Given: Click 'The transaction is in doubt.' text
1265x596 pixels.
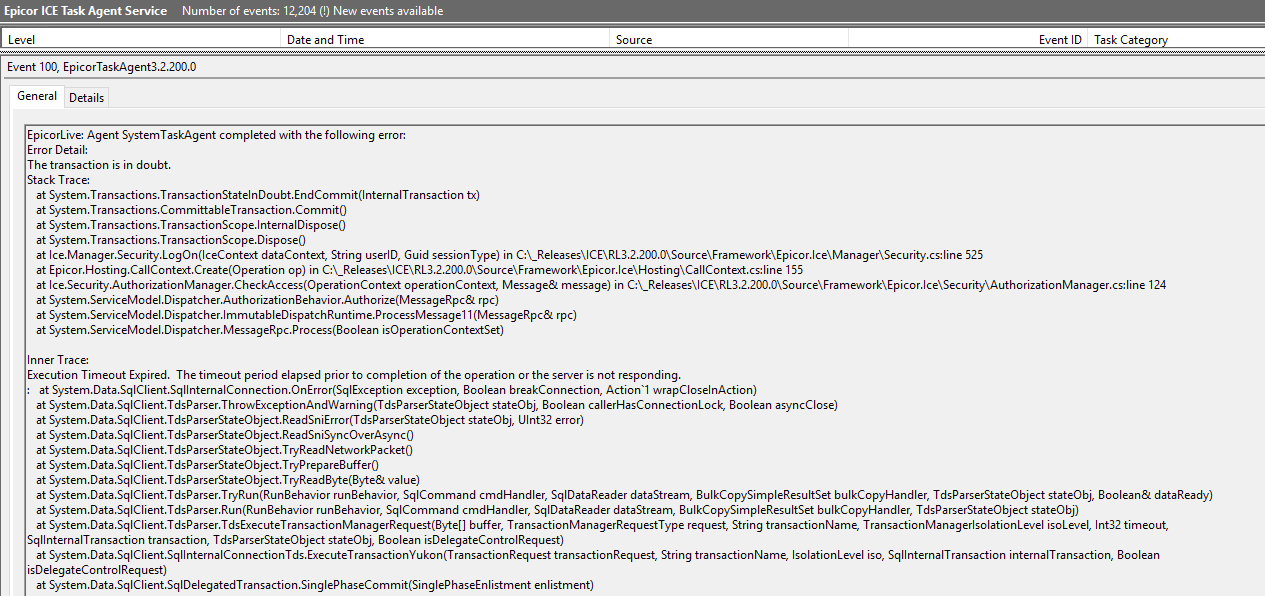Looking at the screenshot, I should (99, 165).
